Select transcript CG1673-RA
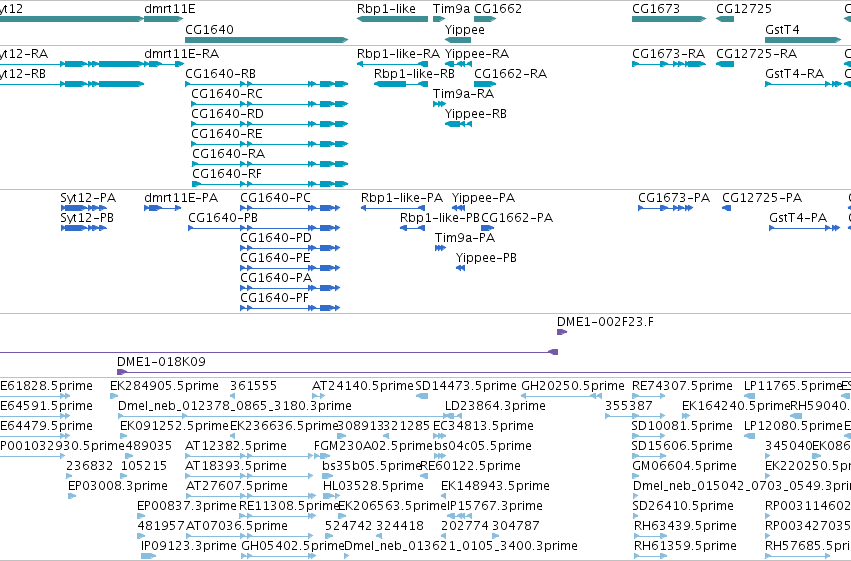The image size is (851, 561). point(668,54)
